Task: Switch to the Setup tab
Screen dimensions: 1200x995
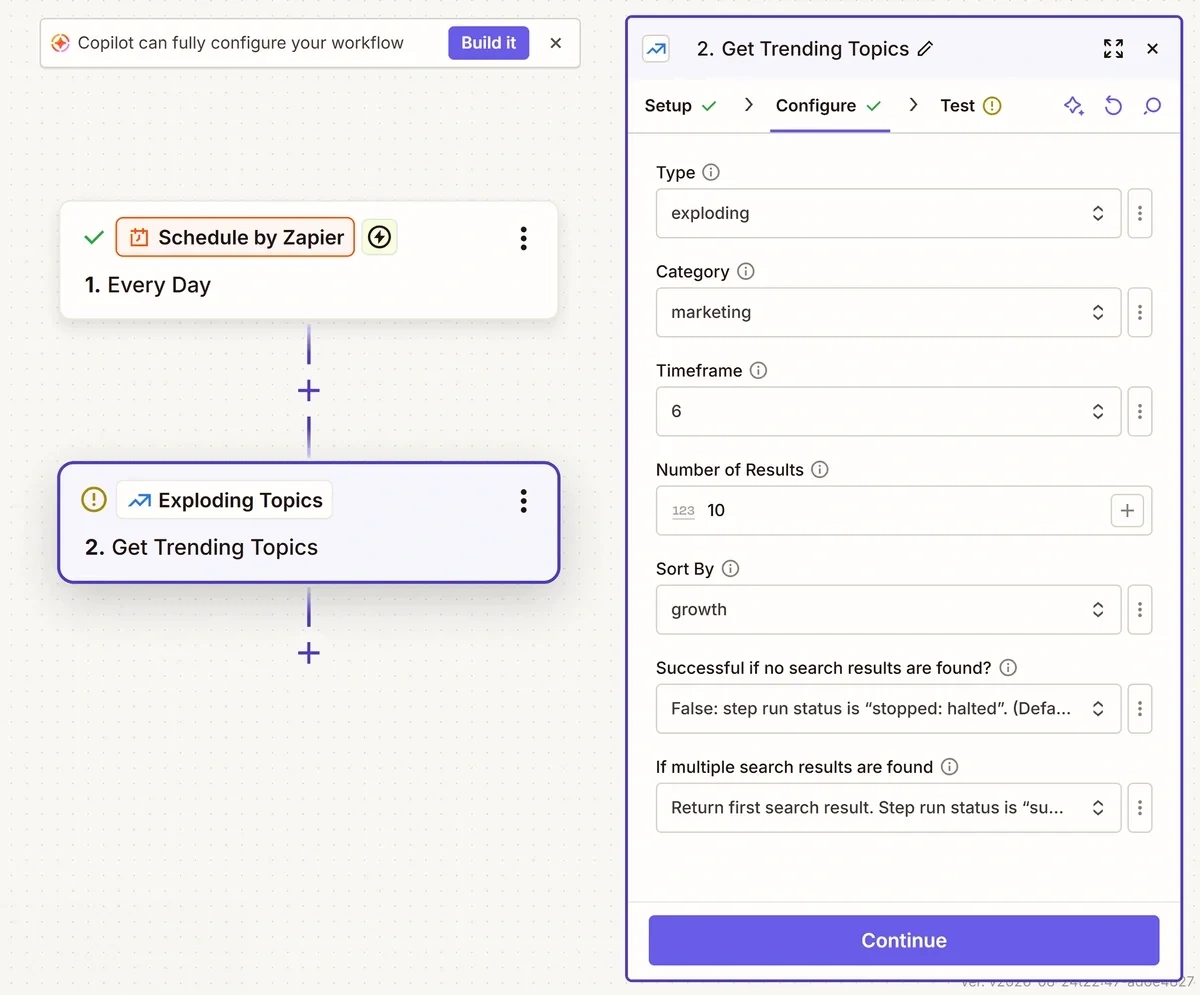Action: pyautogui.click(x=681, y=106)
